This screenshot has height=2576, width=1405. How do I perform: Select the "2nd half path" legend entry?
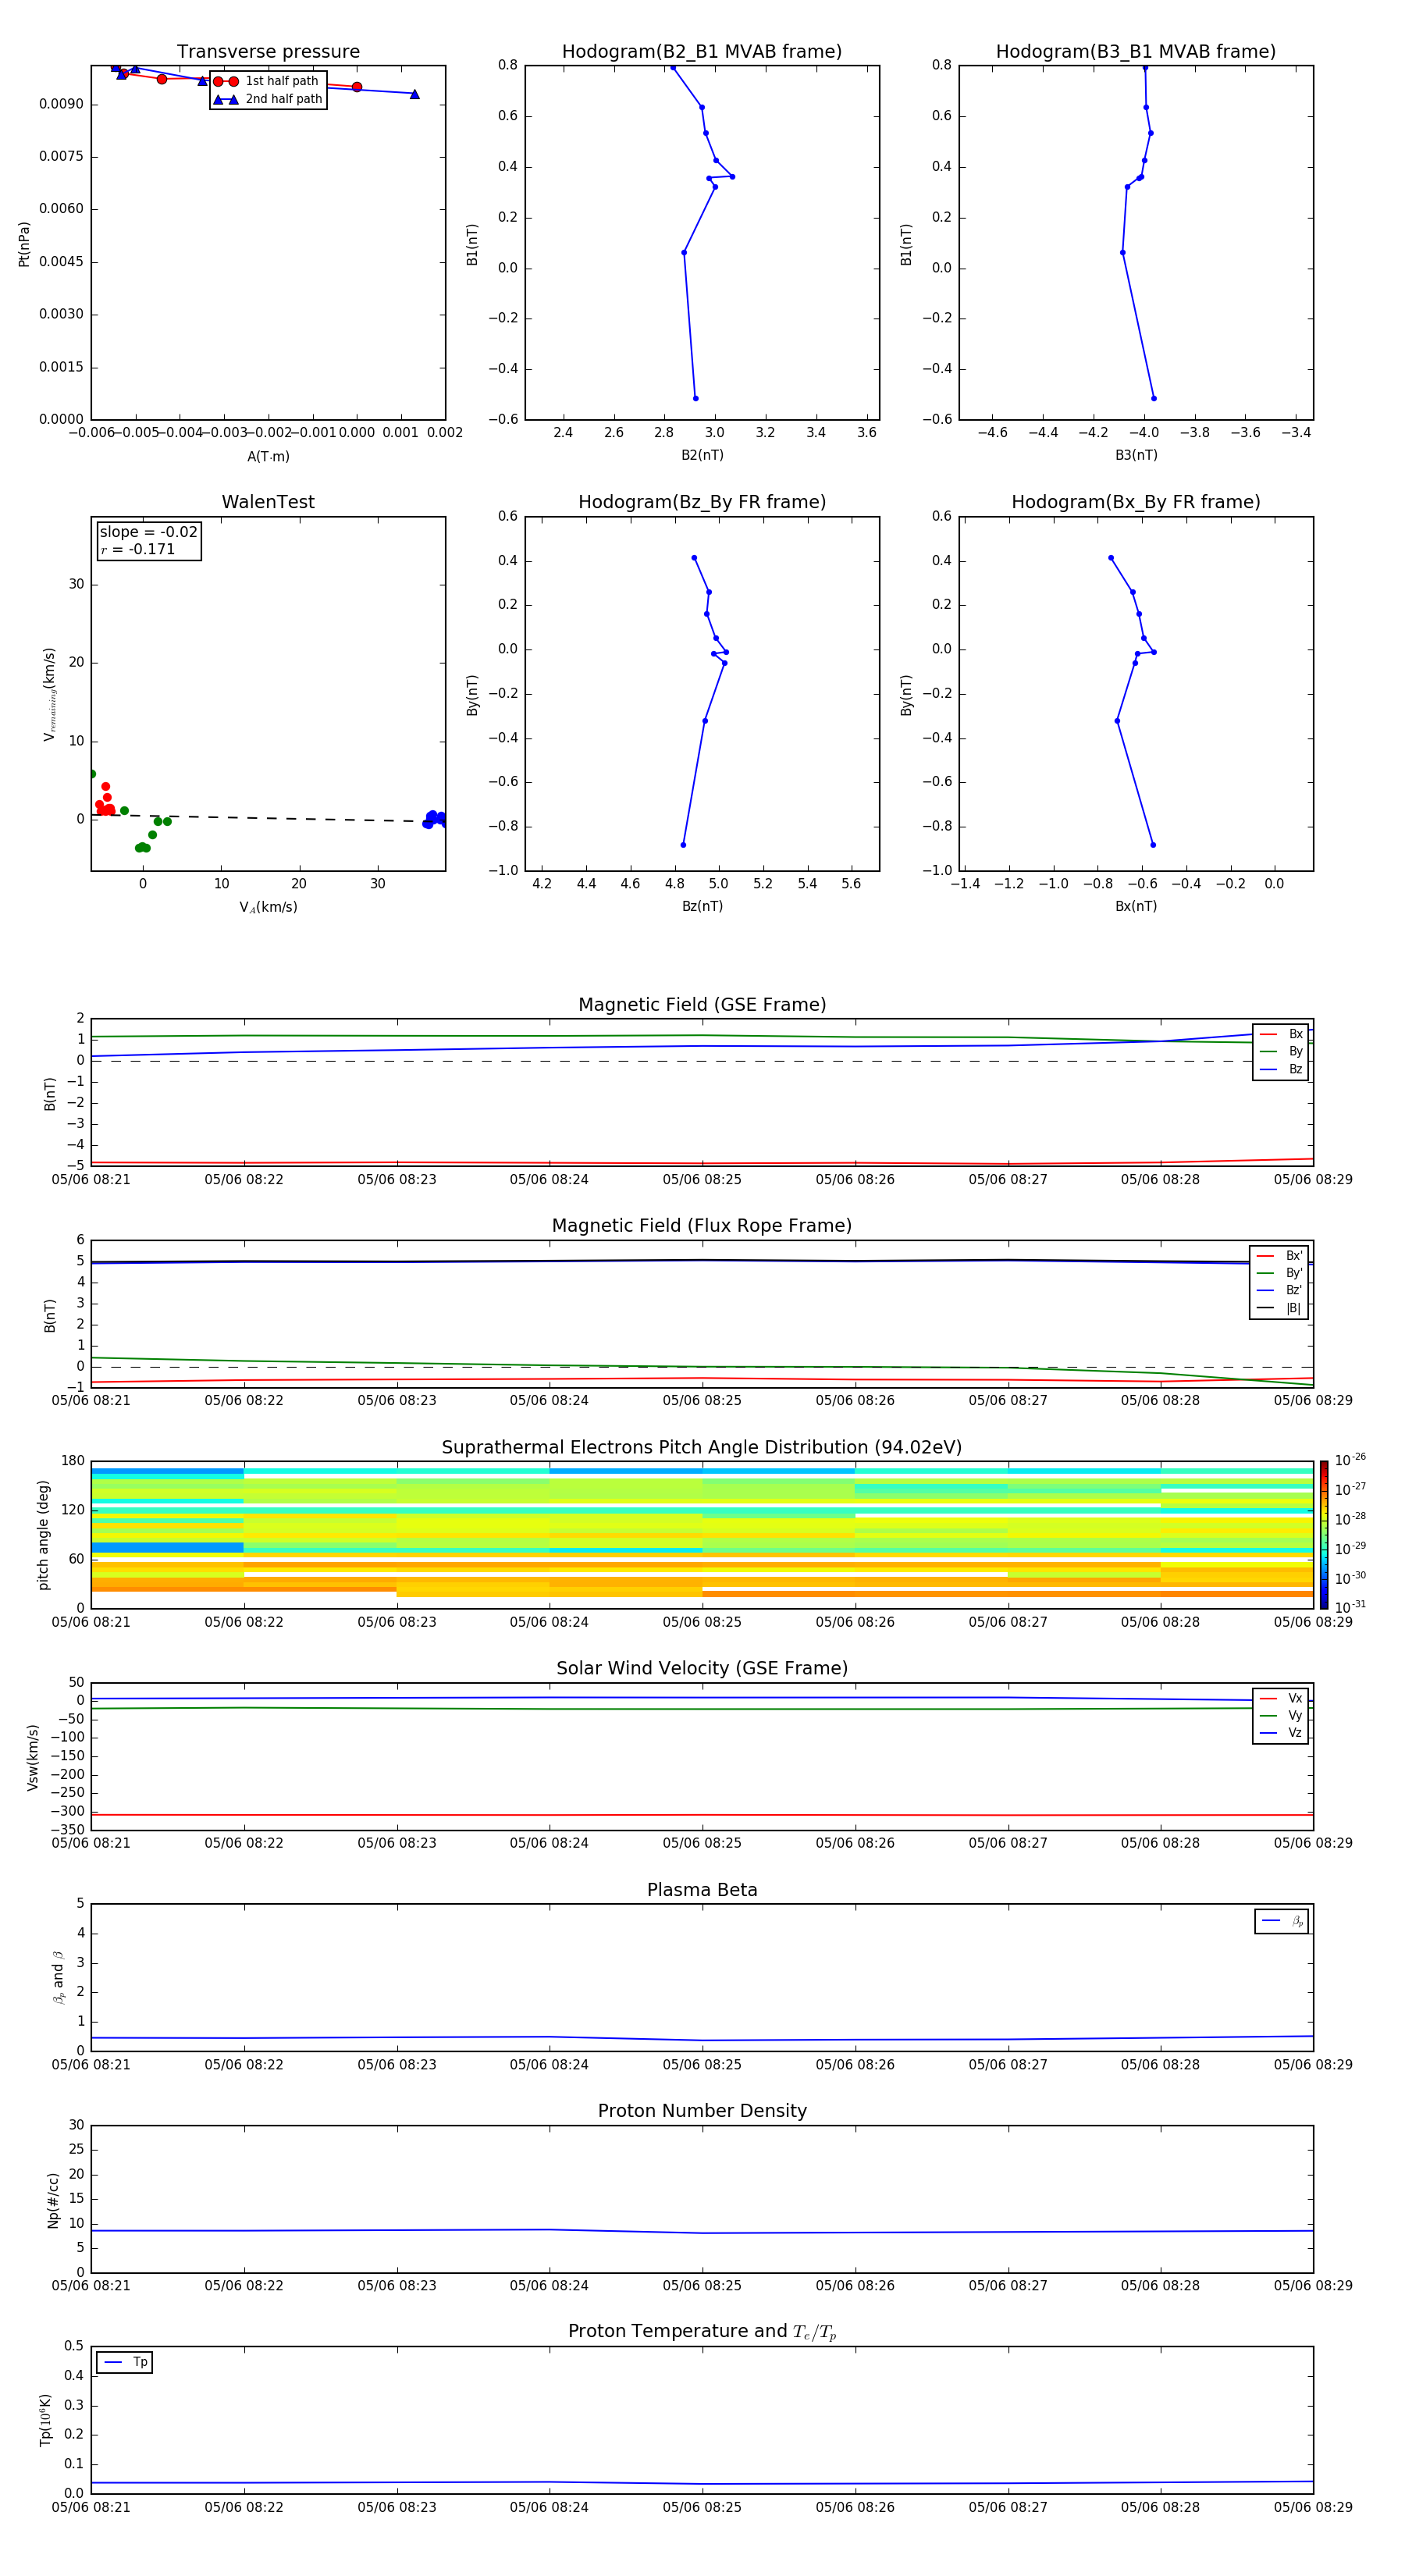click(268, 99)
